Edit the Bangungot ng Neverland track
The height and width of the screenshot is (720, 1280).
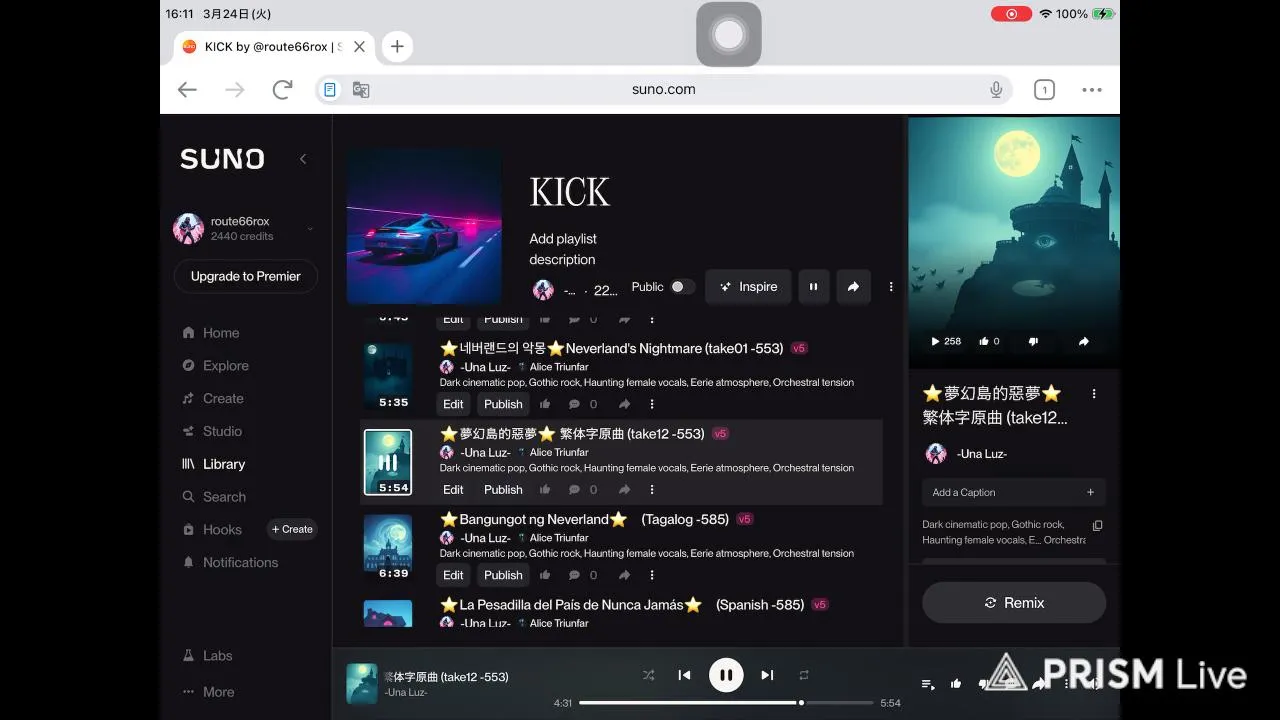coord(453,575)
